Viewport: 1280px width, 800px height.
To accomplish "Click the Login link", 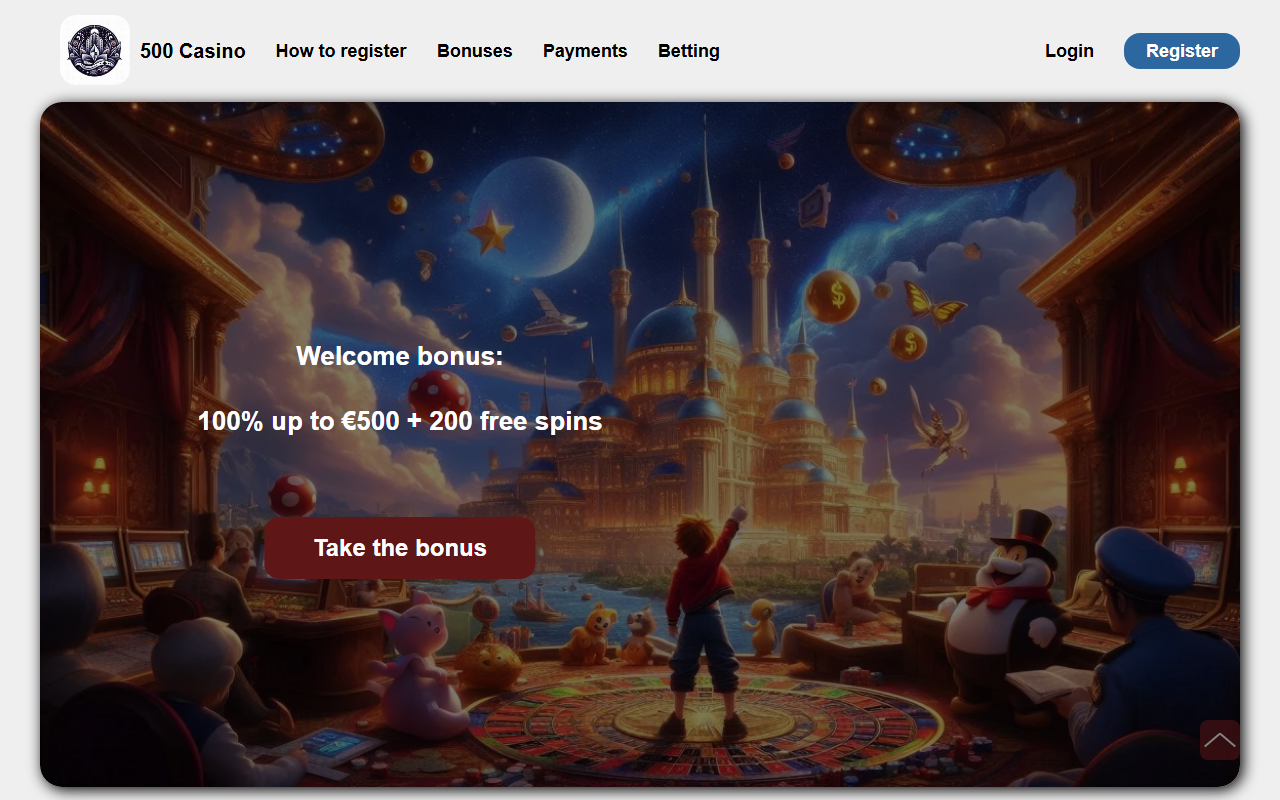I will (x=1069, y=51).
